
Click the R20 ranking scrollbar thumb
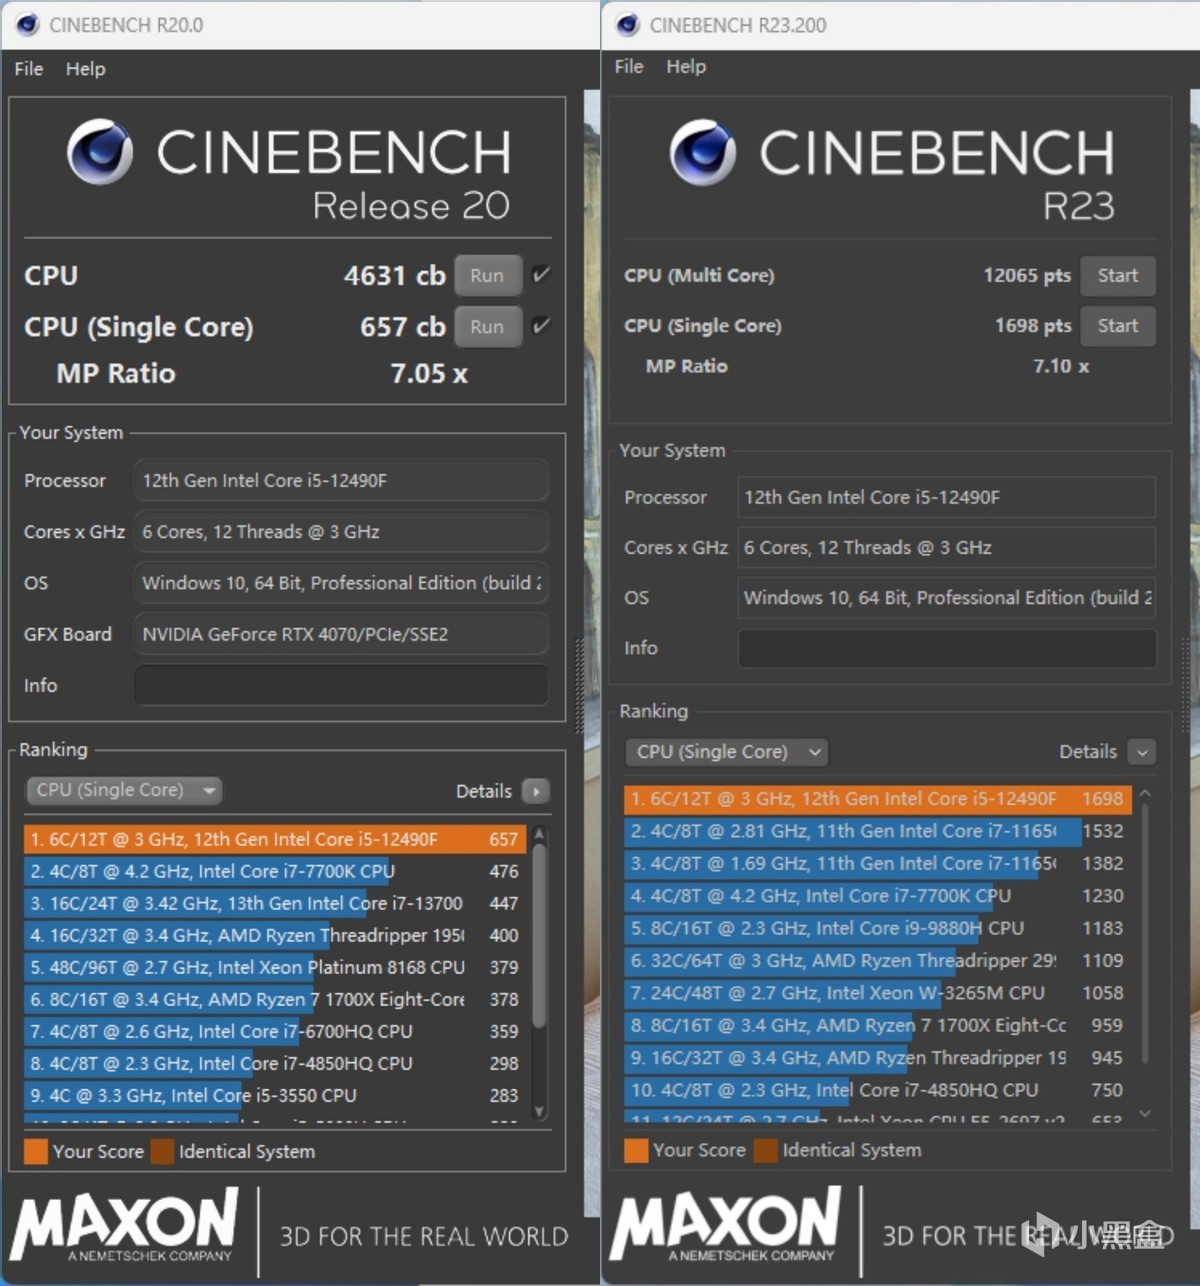[540, 935]
